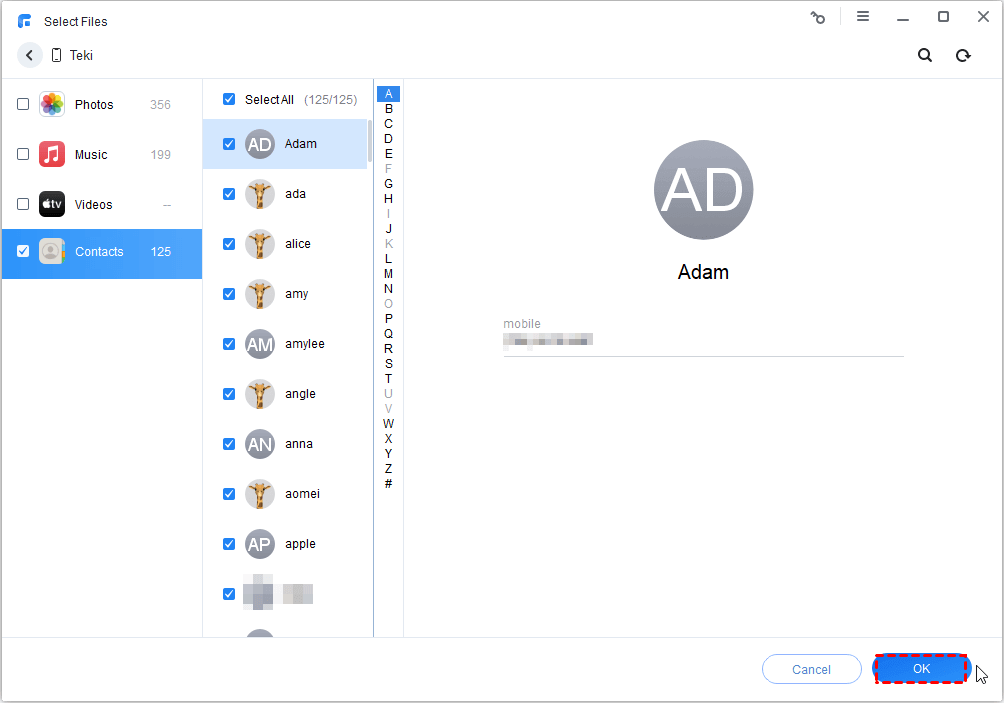The height and width of the screenshot is (703, 1004).
Task: Toggle the Photos checkbox
Action: [x=23, y=104]
